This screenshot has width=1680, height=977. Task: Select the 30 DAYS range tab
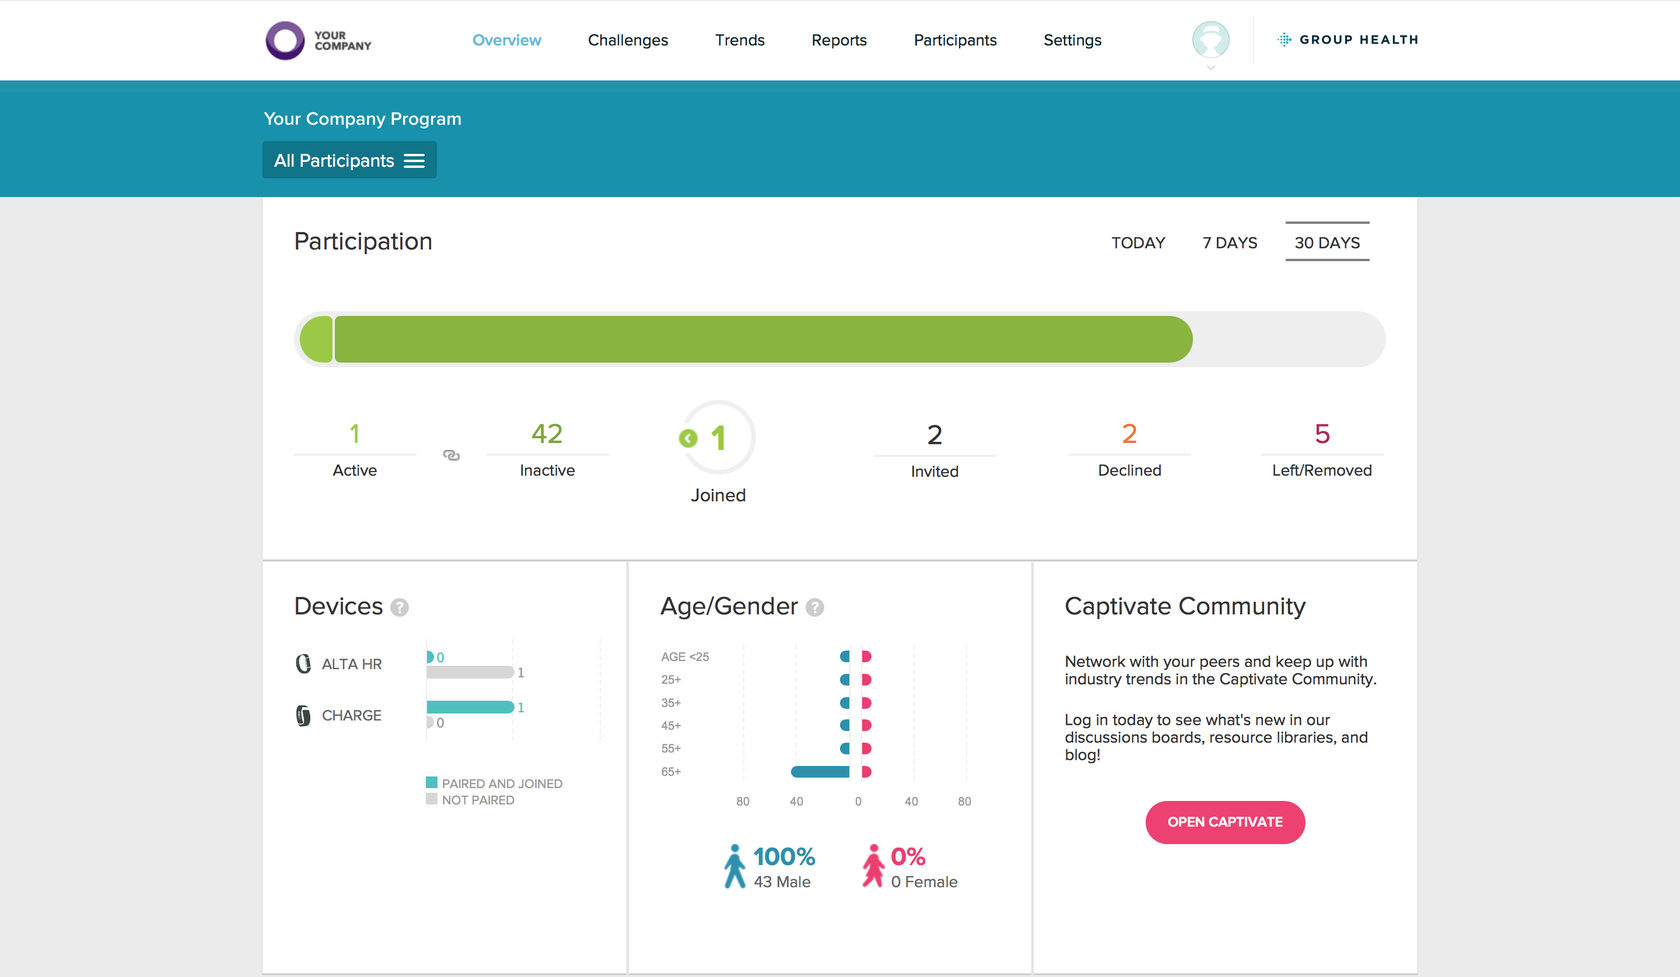point(1327,242)
